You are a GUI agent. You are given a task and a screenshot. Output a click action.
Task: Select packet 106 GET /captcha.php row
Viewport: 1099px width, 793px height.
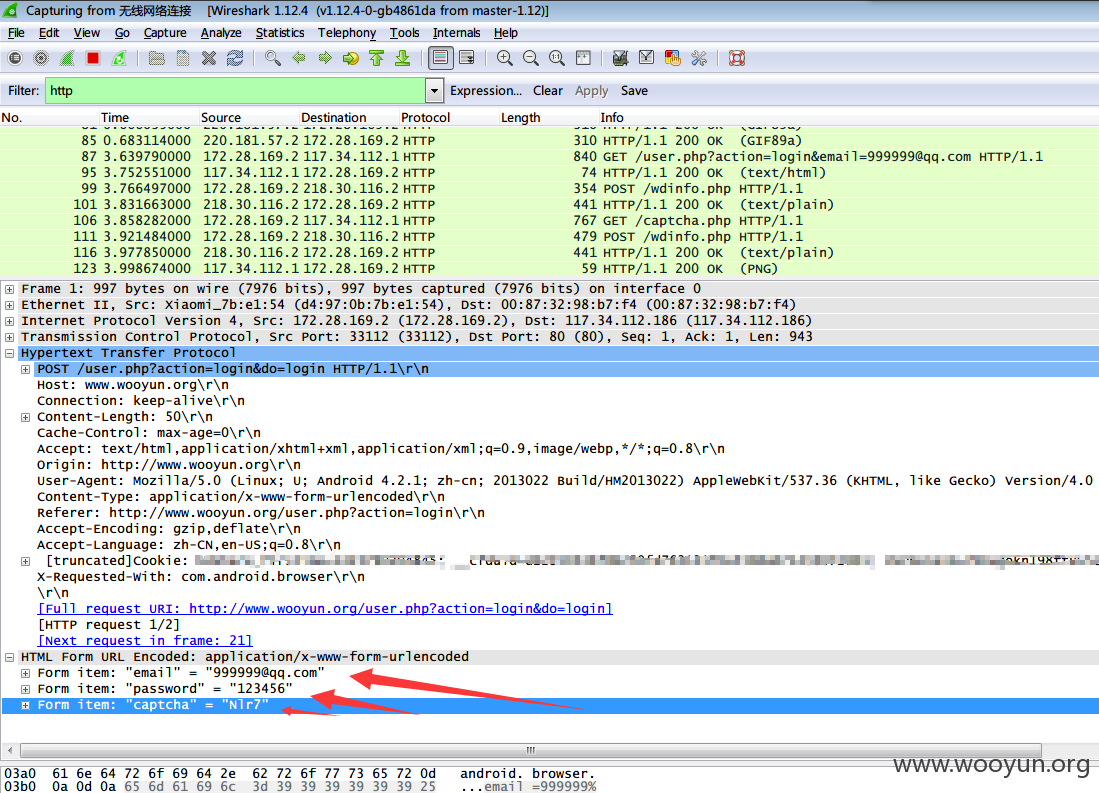550,220
